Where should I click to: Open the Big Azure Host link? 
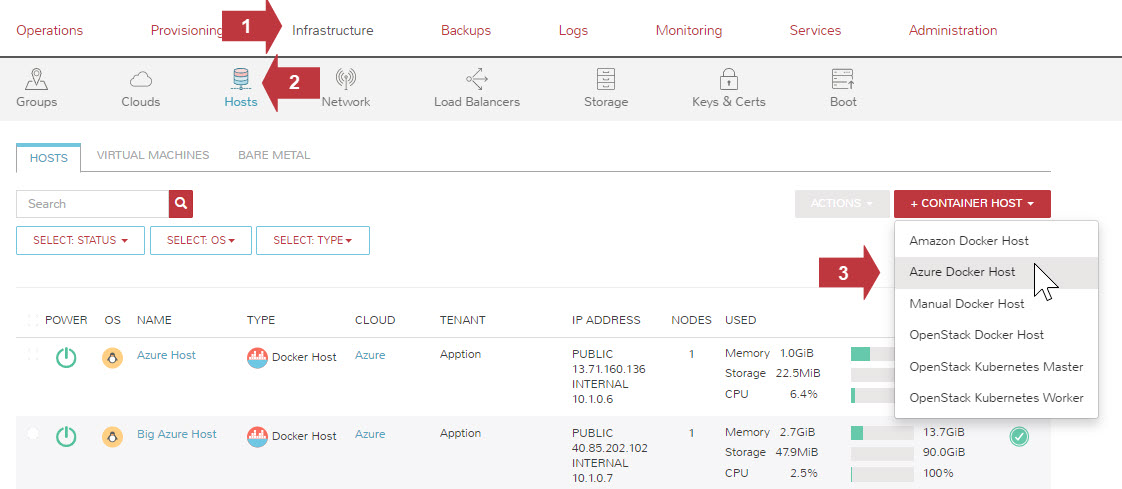pos(176,435)
